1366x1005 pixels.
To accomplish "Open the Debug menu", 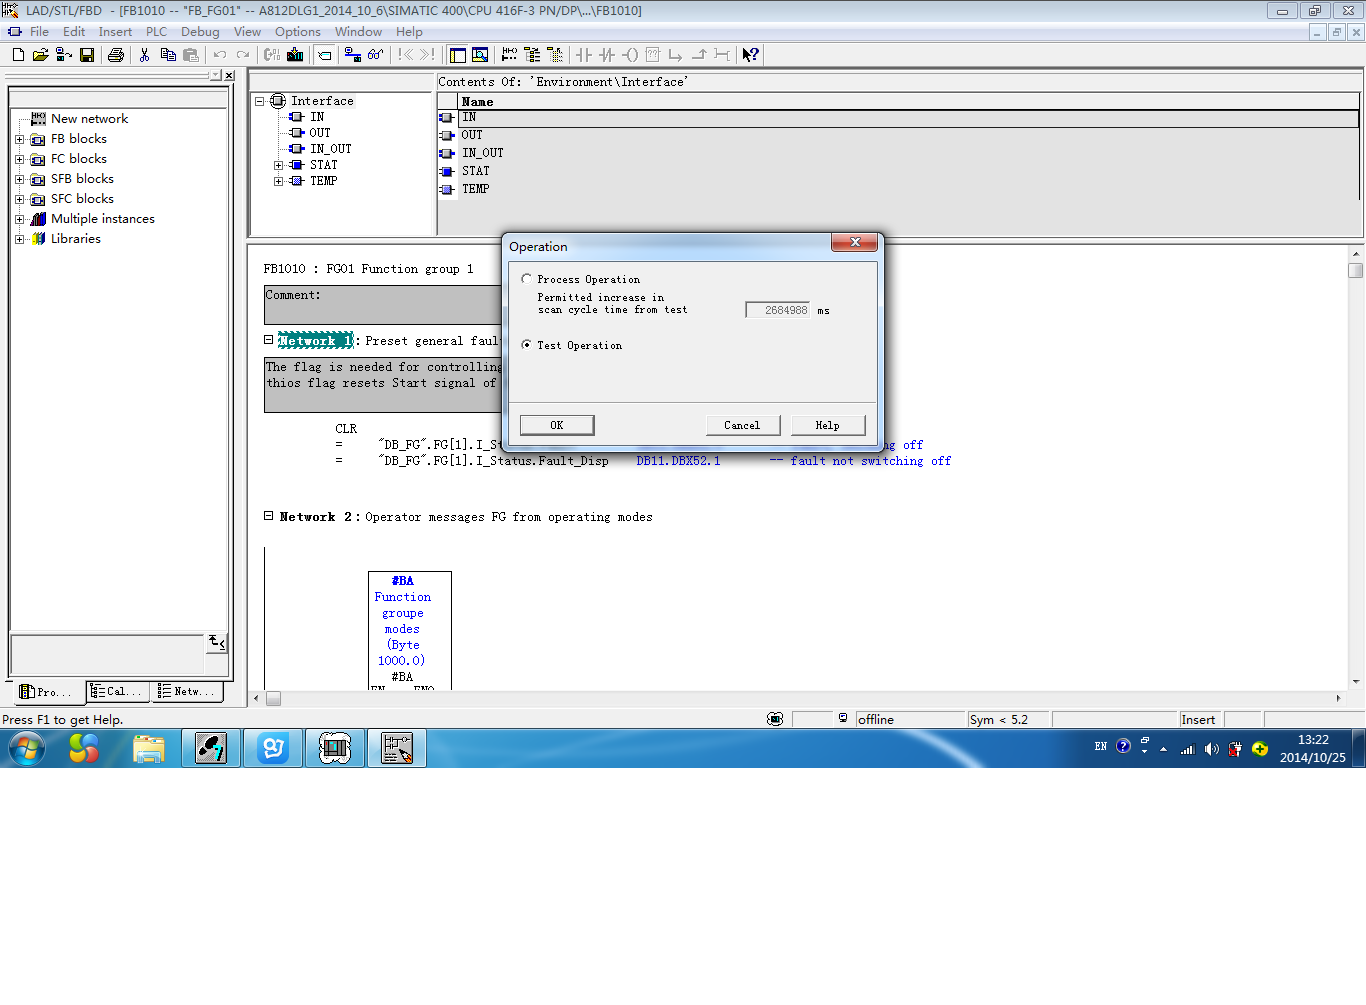I will [200, 32].
